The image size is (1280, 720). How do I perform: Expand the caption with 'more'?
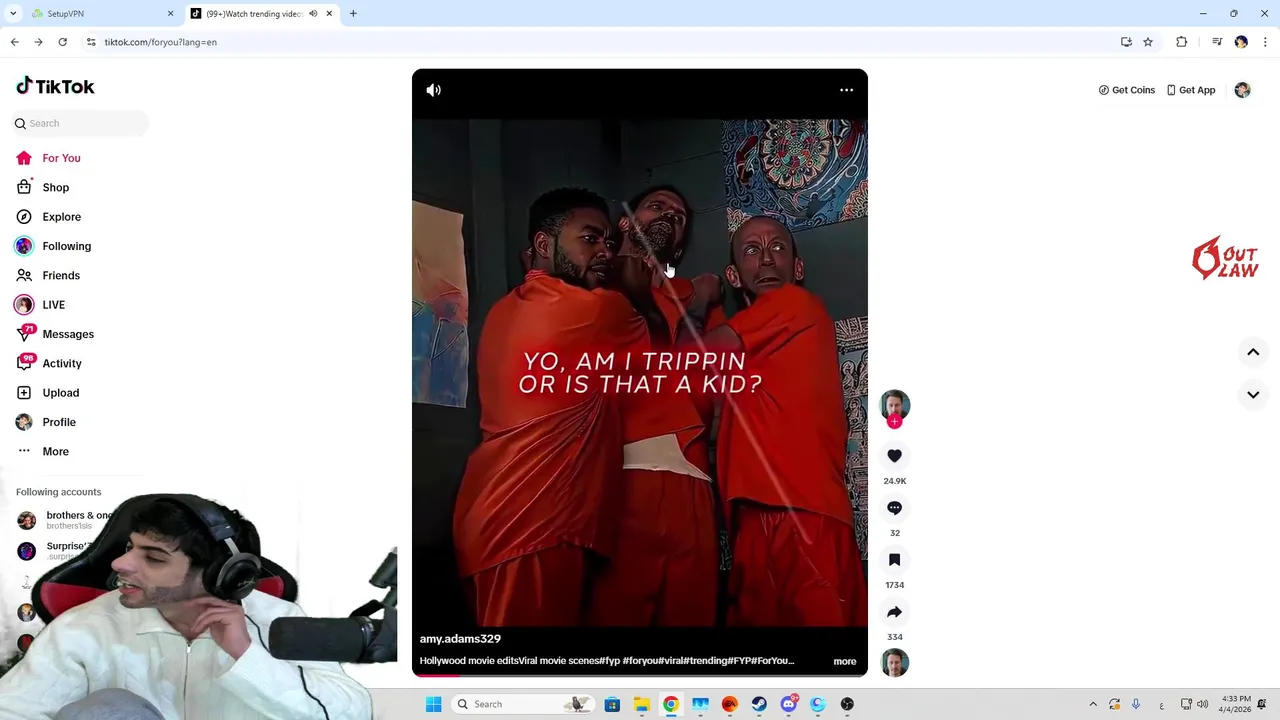click(845, 661)
